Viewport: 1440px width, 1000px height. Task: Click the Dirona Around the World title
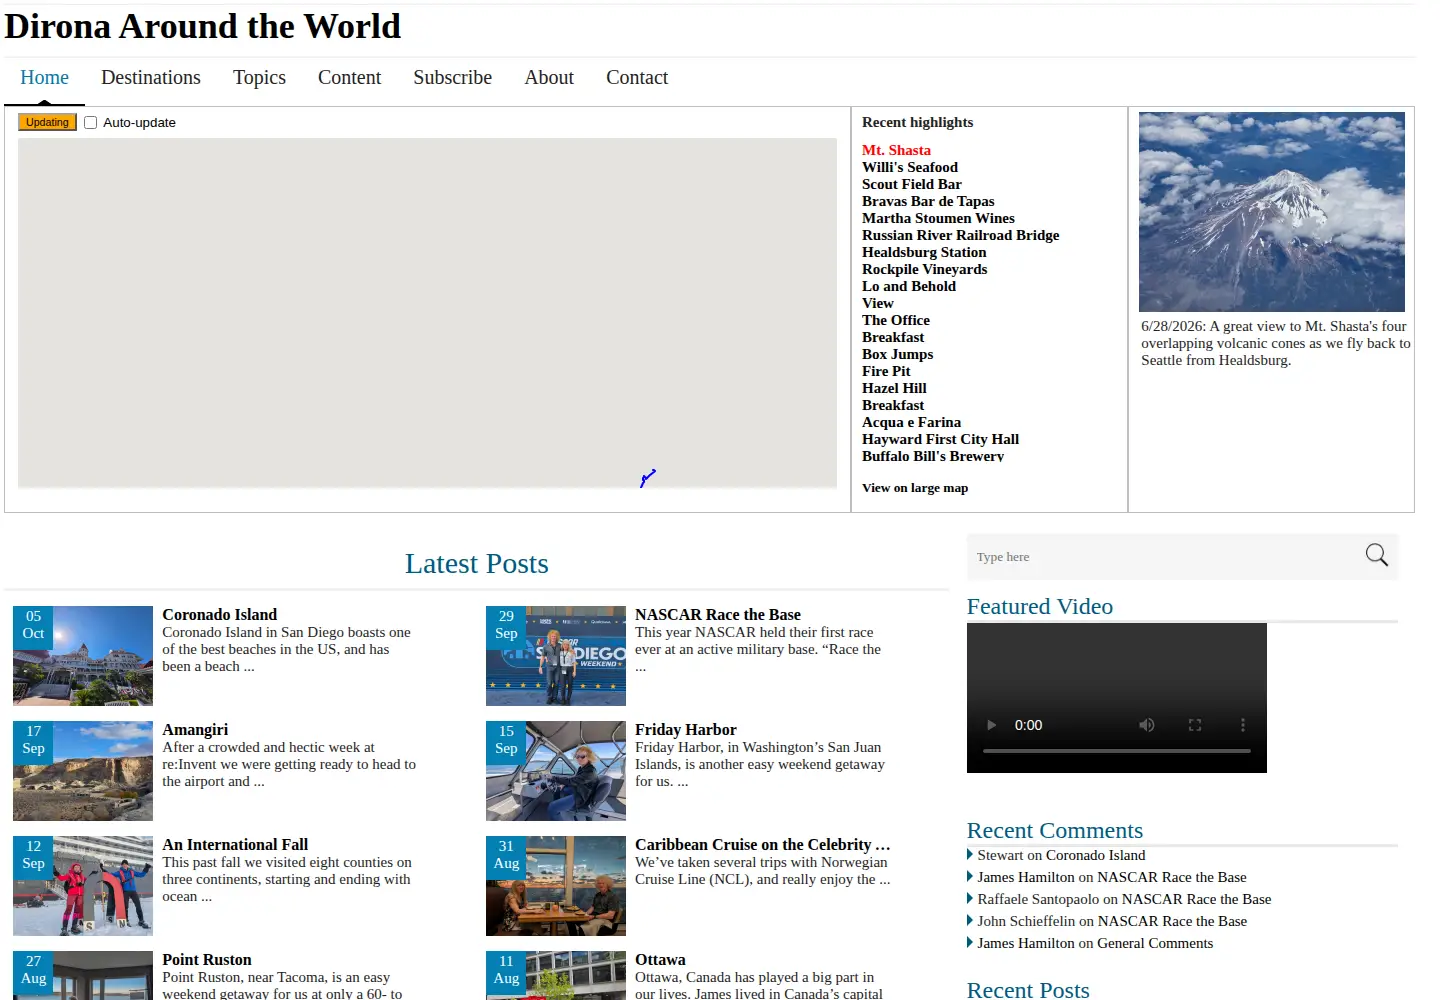point(202,26)
